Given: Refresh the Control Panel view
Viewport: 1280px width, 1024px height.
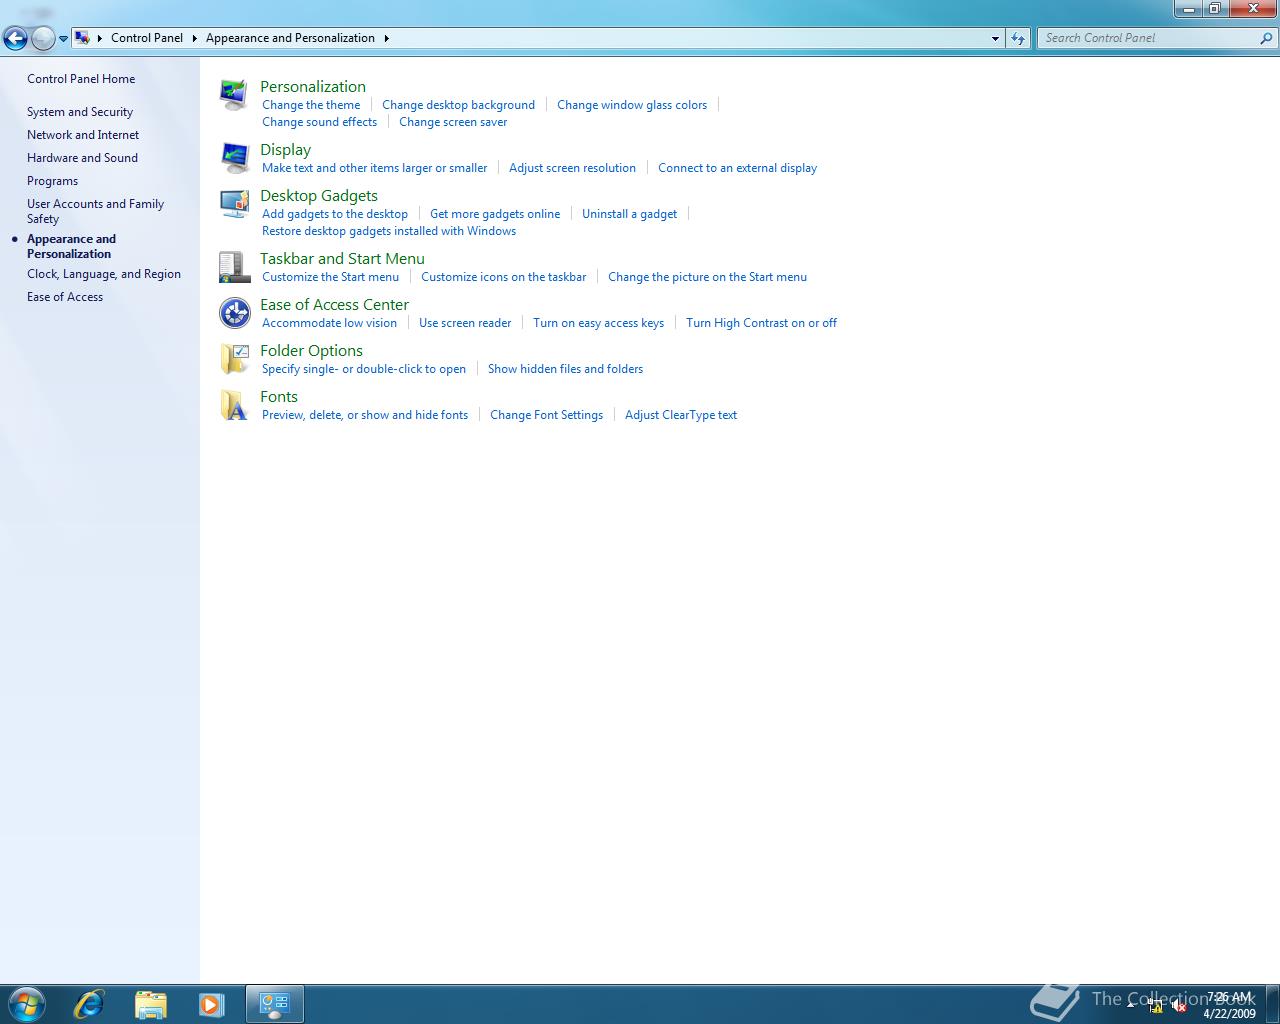Looking at the screenshot, I should [1018, 38].
